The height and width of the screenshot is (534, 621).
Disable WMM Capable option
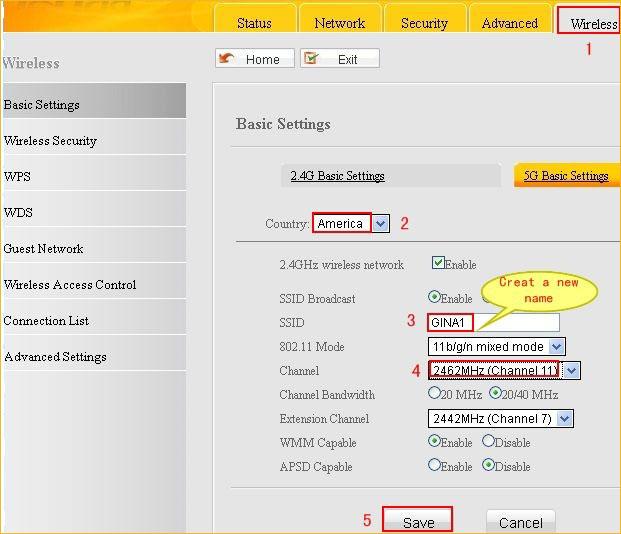488,441
